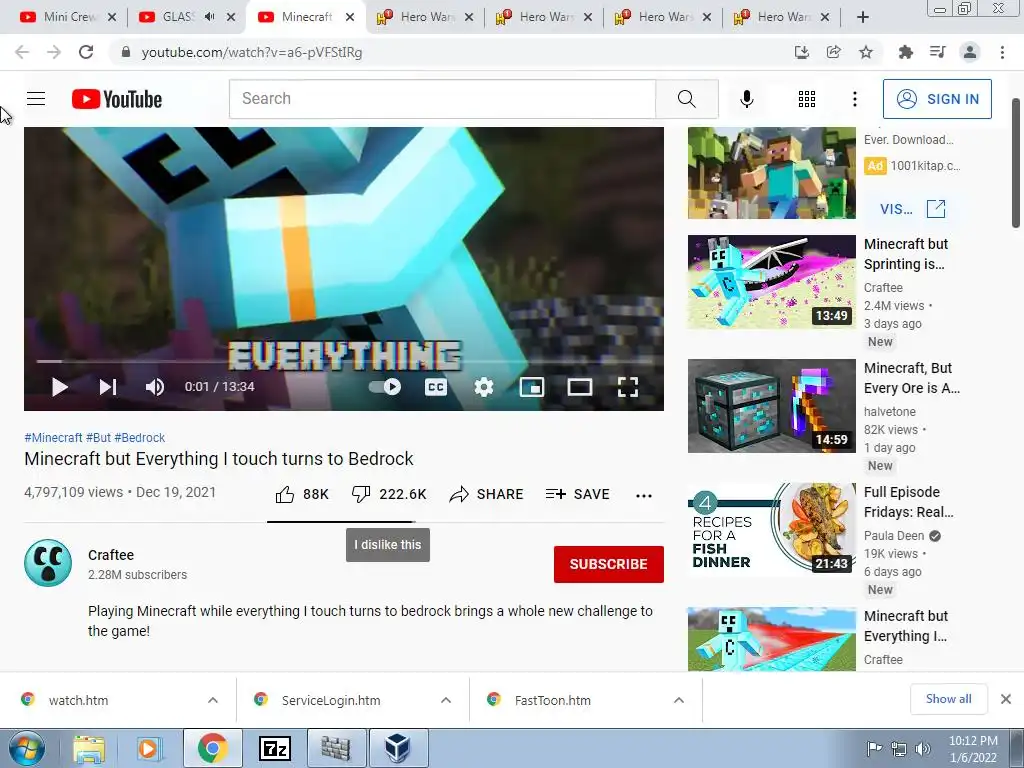Open the Chrome three-dot menu

(x=1002, y=52)
